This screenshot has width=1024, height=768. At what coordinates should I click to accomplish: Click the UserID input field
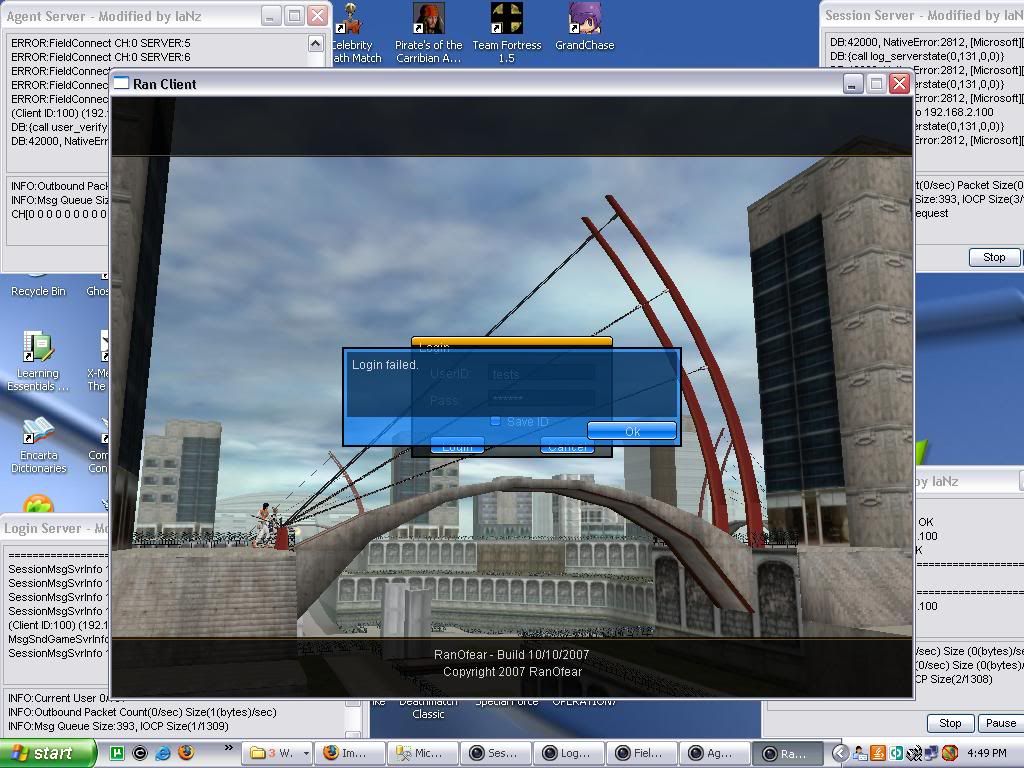541,374
